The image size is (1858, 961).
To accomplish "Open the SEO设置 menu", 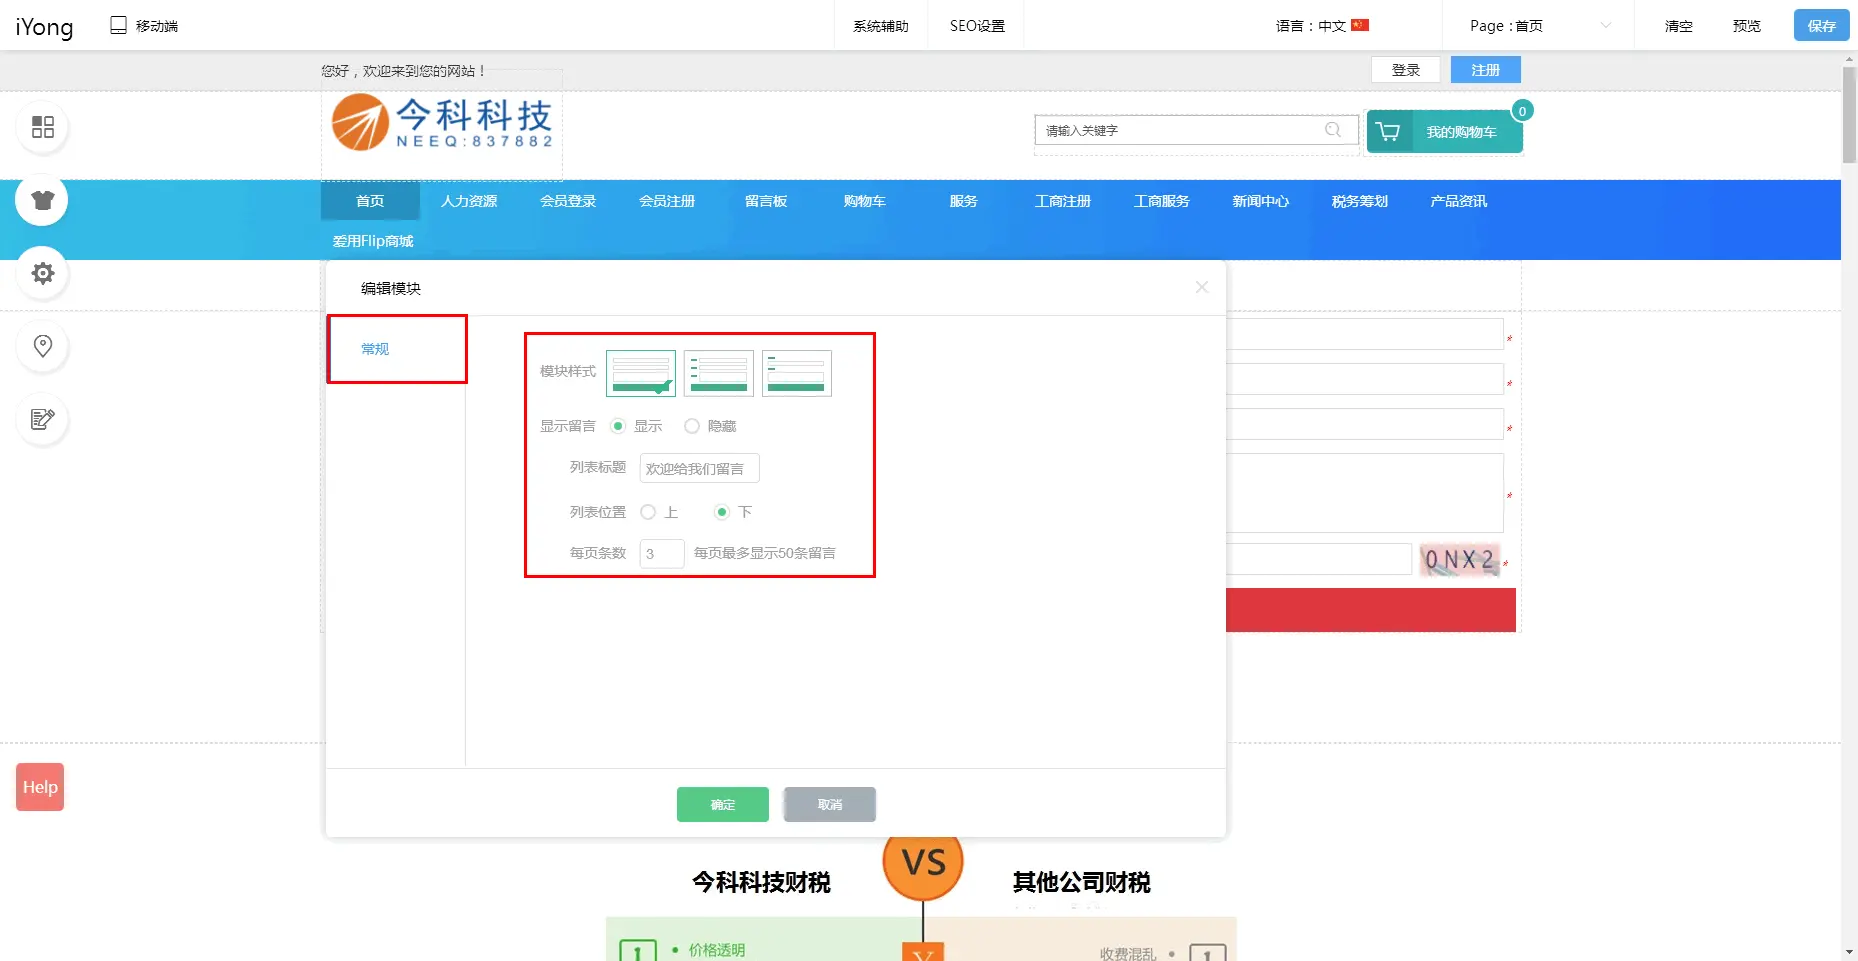I will coord(977,26).
